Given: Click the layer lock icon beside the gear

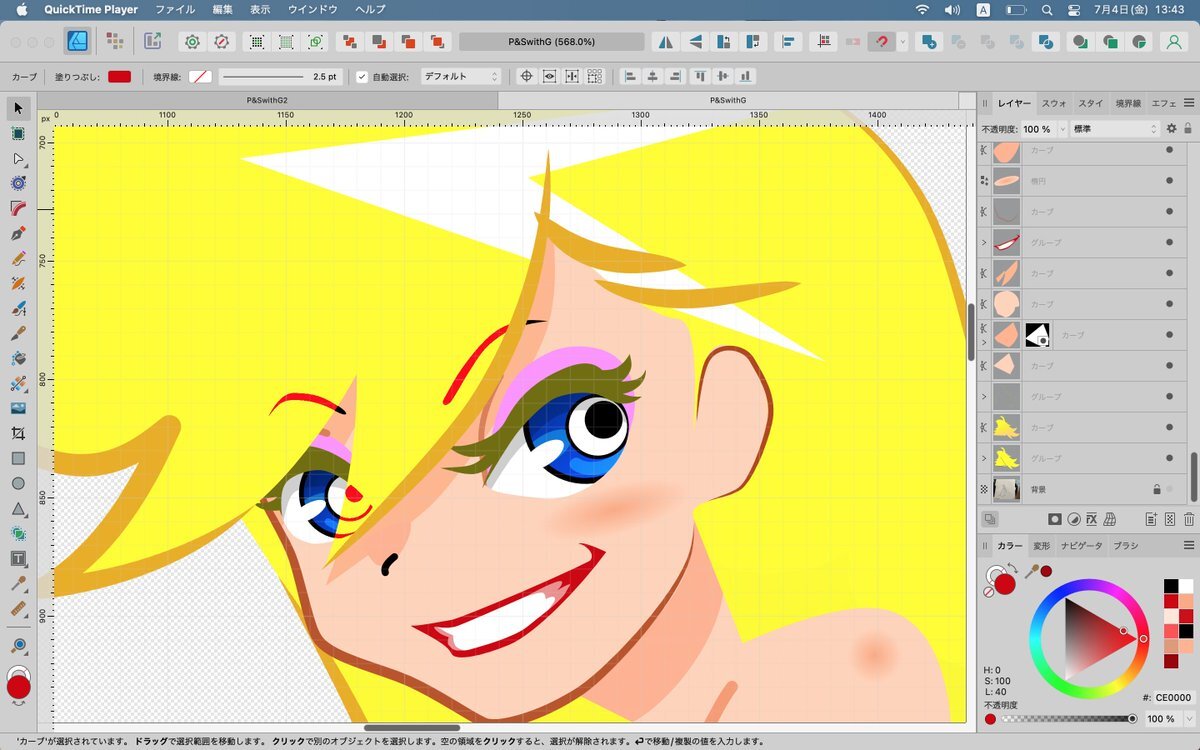Looking at the screenshot, I should [x=1188, y=129].
